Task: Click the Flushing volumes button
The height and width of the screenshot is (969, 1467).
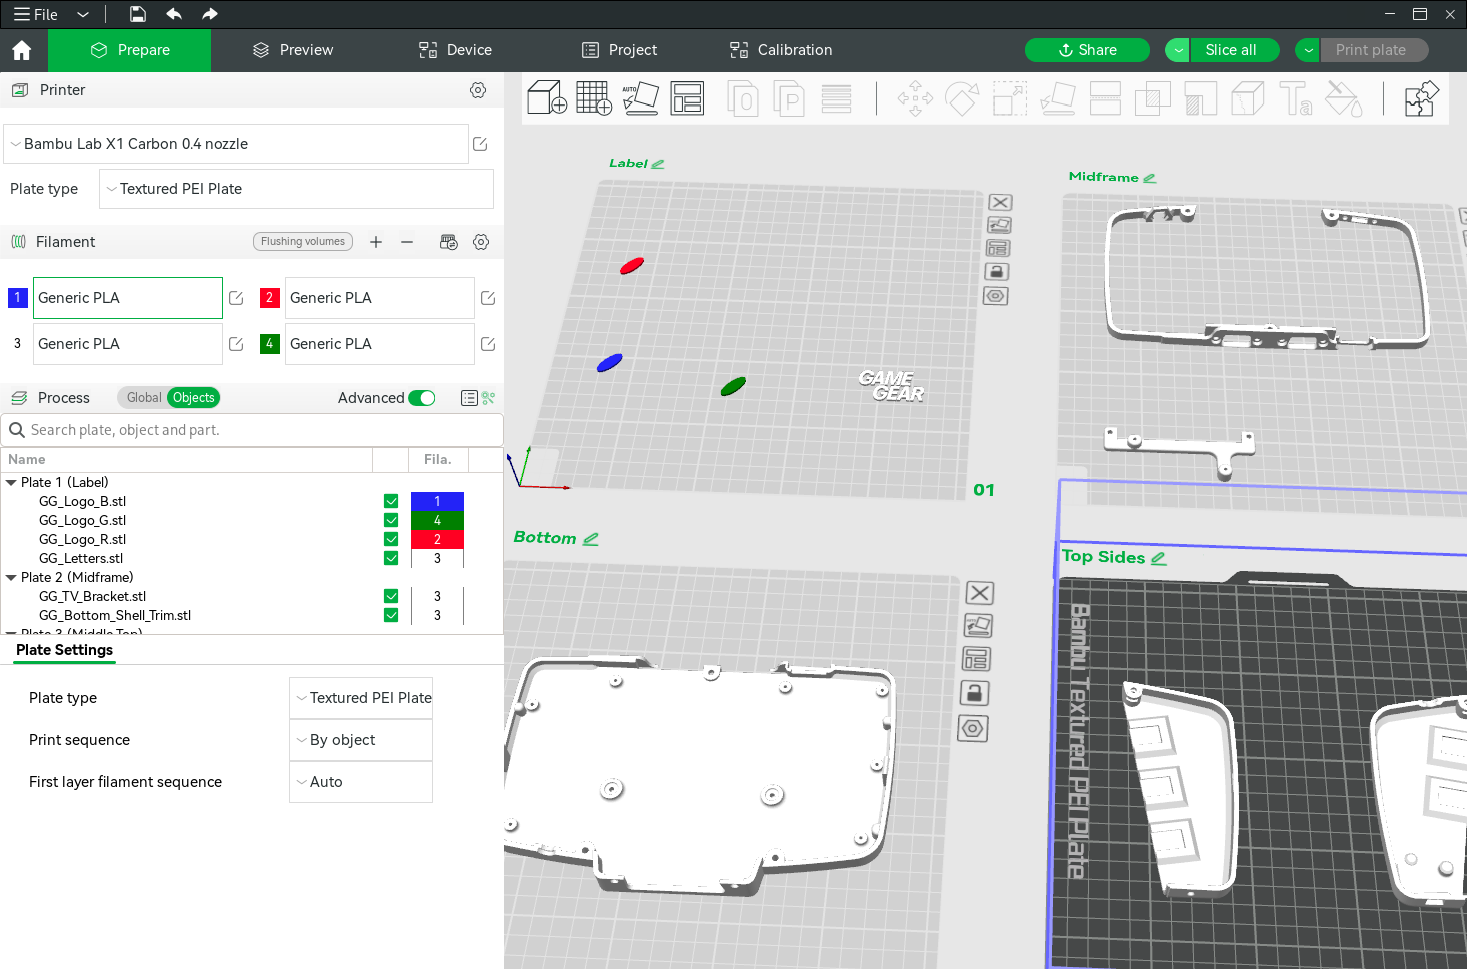Action: tap(303, 242)
